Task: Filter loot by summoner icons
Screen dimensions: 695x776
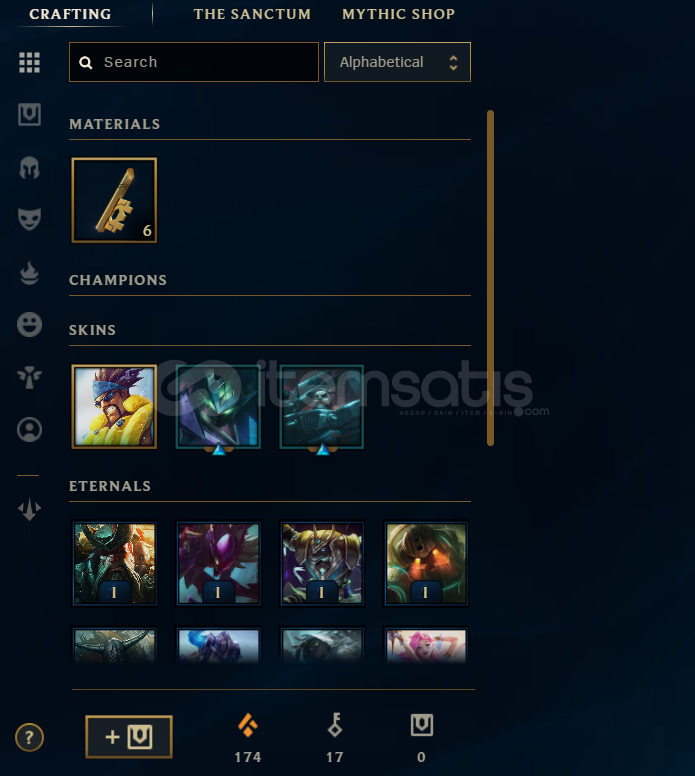Action: click(29, 430)
